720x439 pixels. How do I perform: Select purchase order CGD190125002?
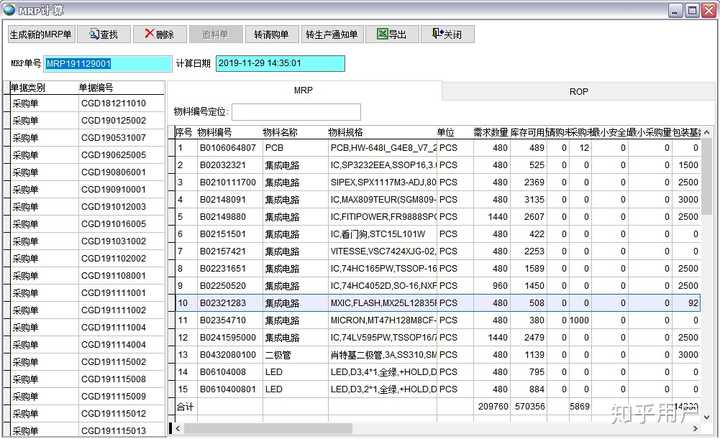tap(113, 121)
